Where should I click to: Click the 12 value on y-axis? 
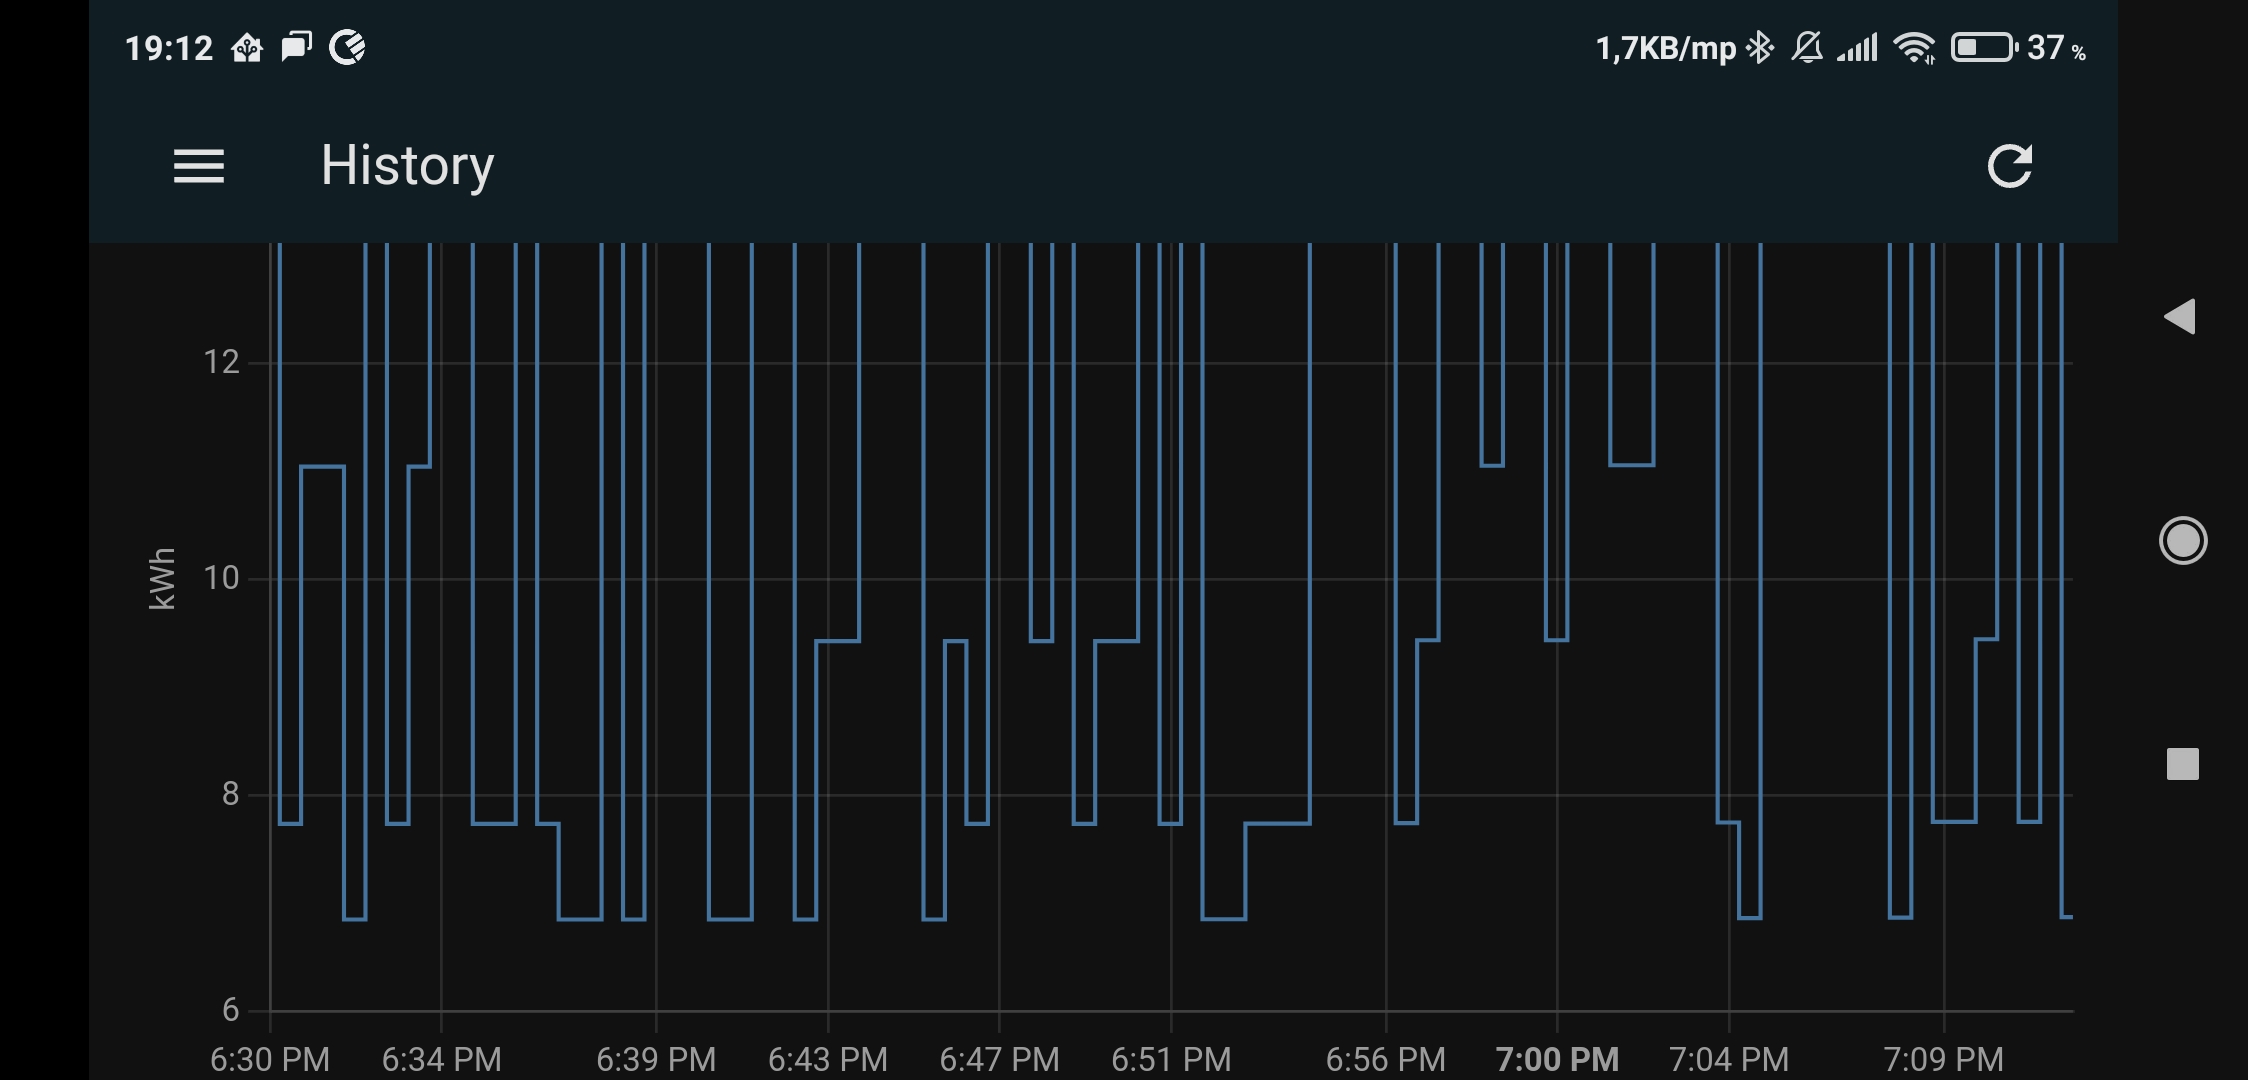221,362
